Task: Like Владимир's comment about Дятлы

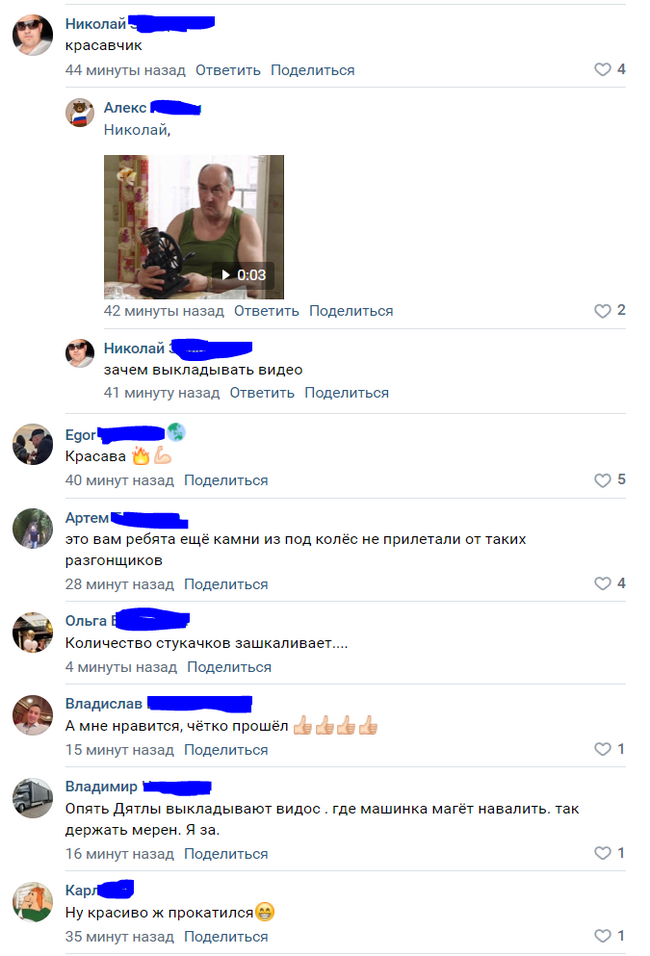Action: [x=602, y=853]
